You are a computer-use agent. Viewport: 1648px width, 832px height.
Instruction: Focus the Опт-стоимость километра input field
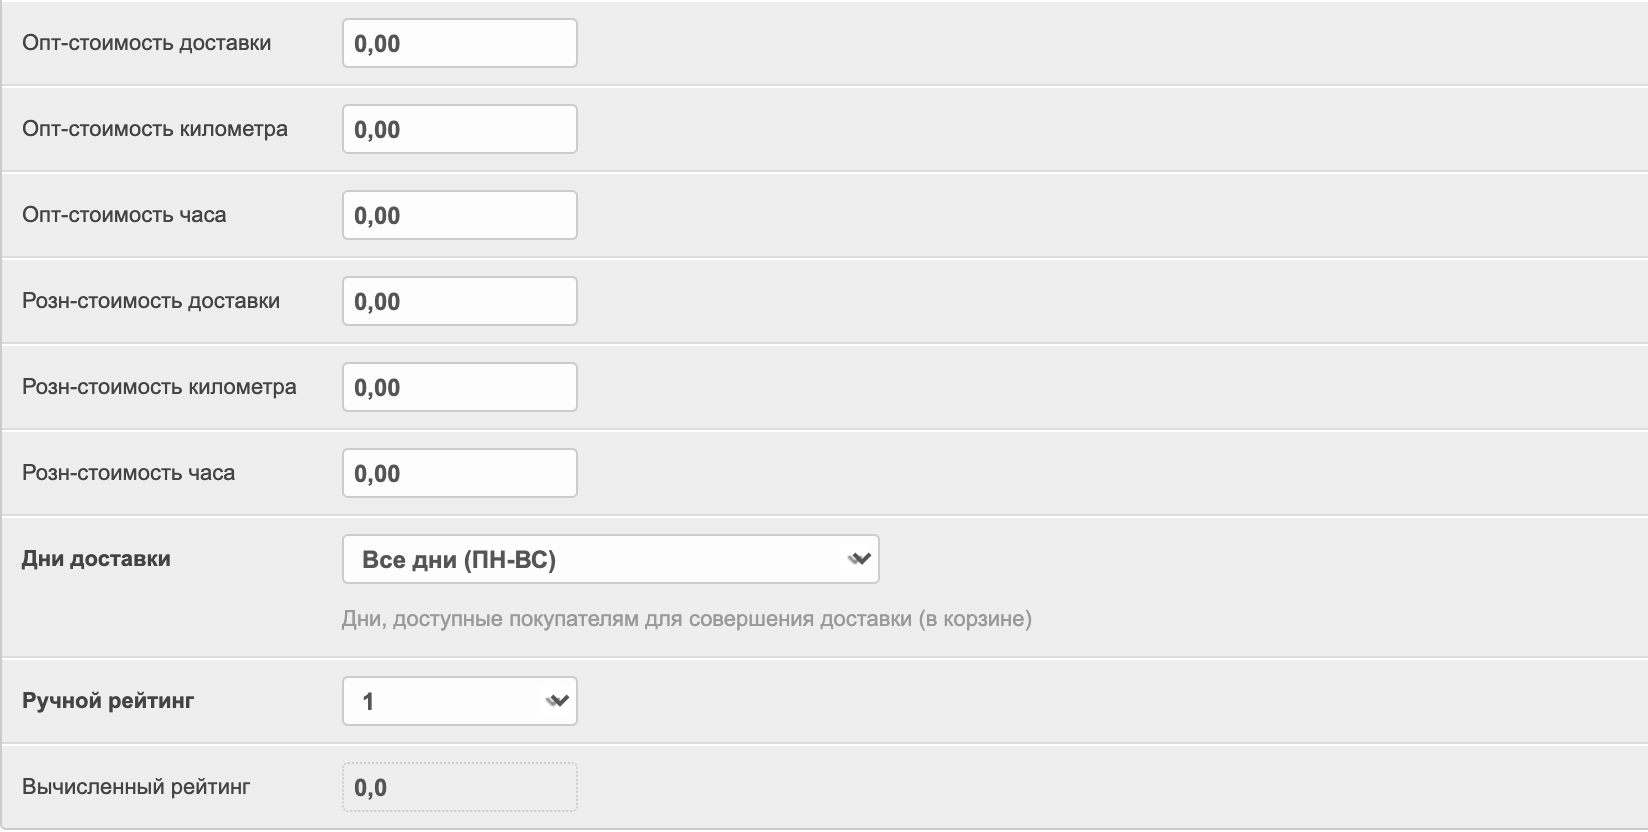[x=459, y=130]
